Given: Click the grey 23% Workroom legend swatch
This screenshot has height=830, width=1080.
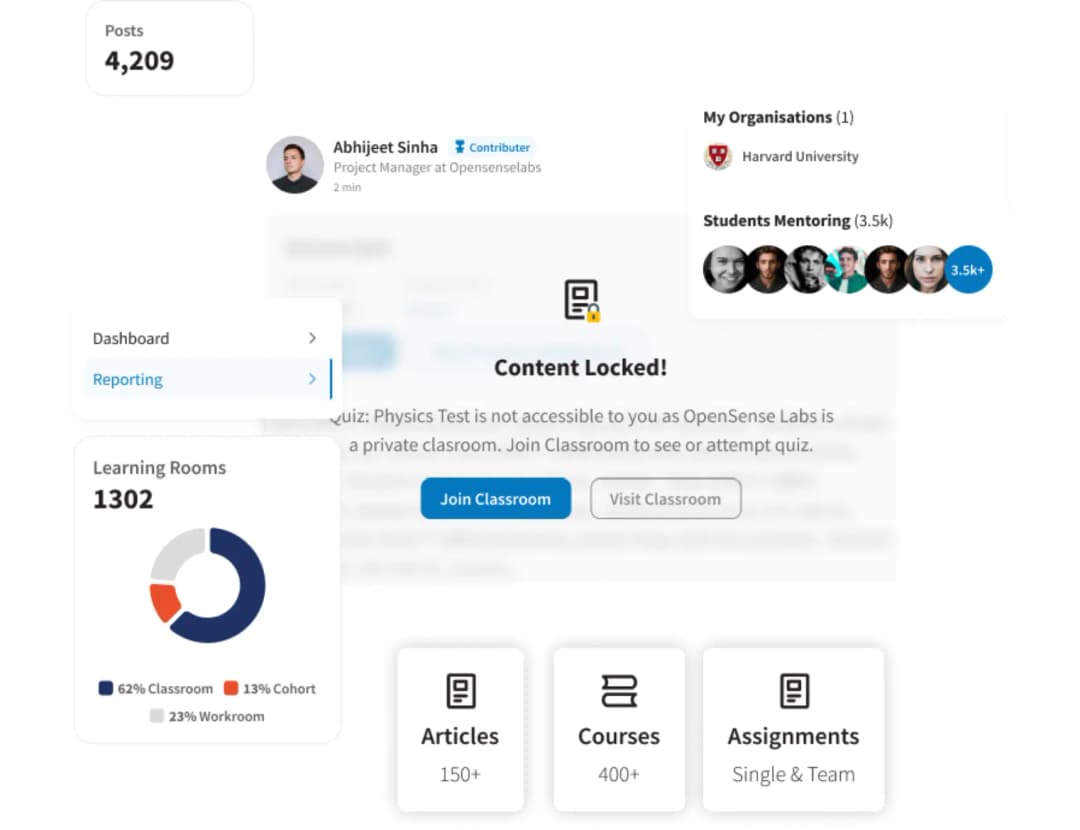Looking at the screenshot, I should point(157,716).
